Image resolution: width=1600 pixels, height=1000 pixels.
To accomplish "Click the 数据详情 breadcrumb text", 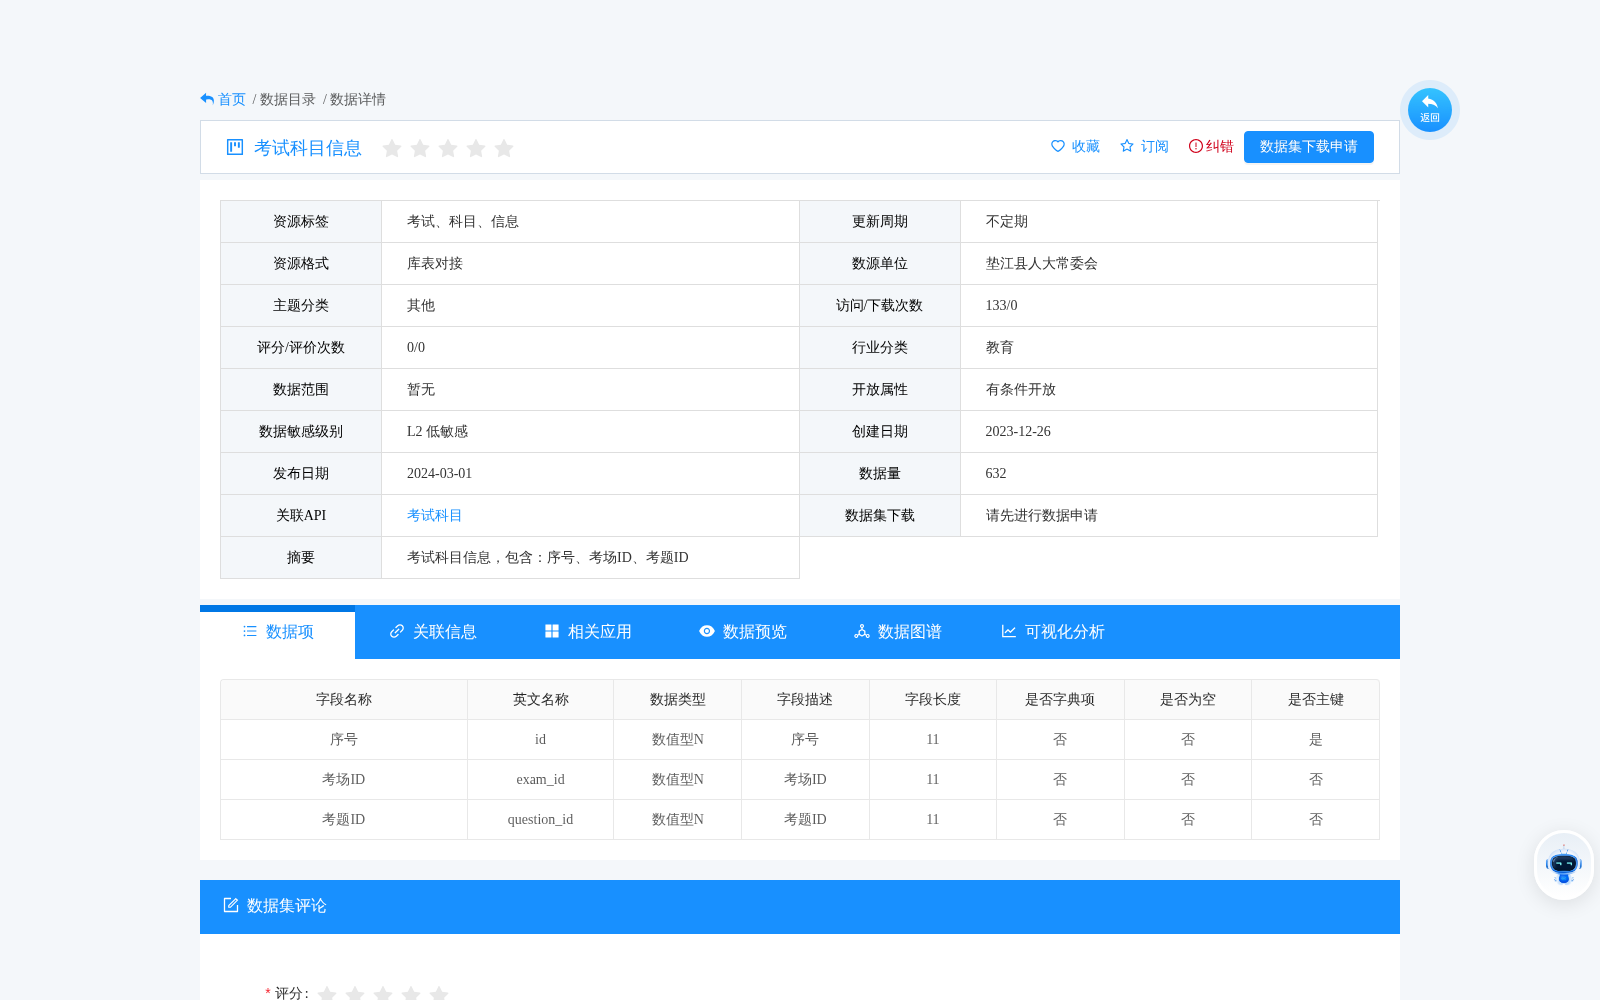I will [x=358, y=99].
